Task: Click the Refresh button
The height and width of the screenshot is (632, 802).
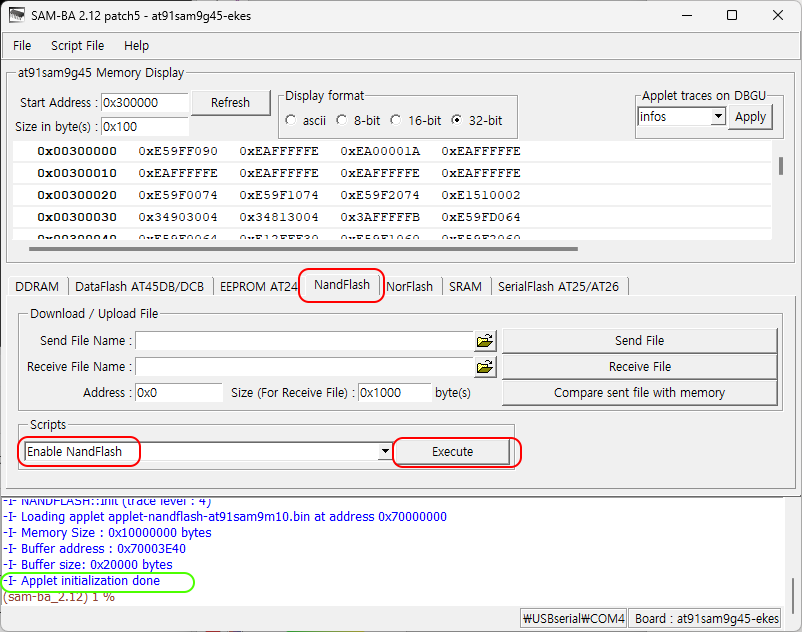Action: (x=230, y=103)
